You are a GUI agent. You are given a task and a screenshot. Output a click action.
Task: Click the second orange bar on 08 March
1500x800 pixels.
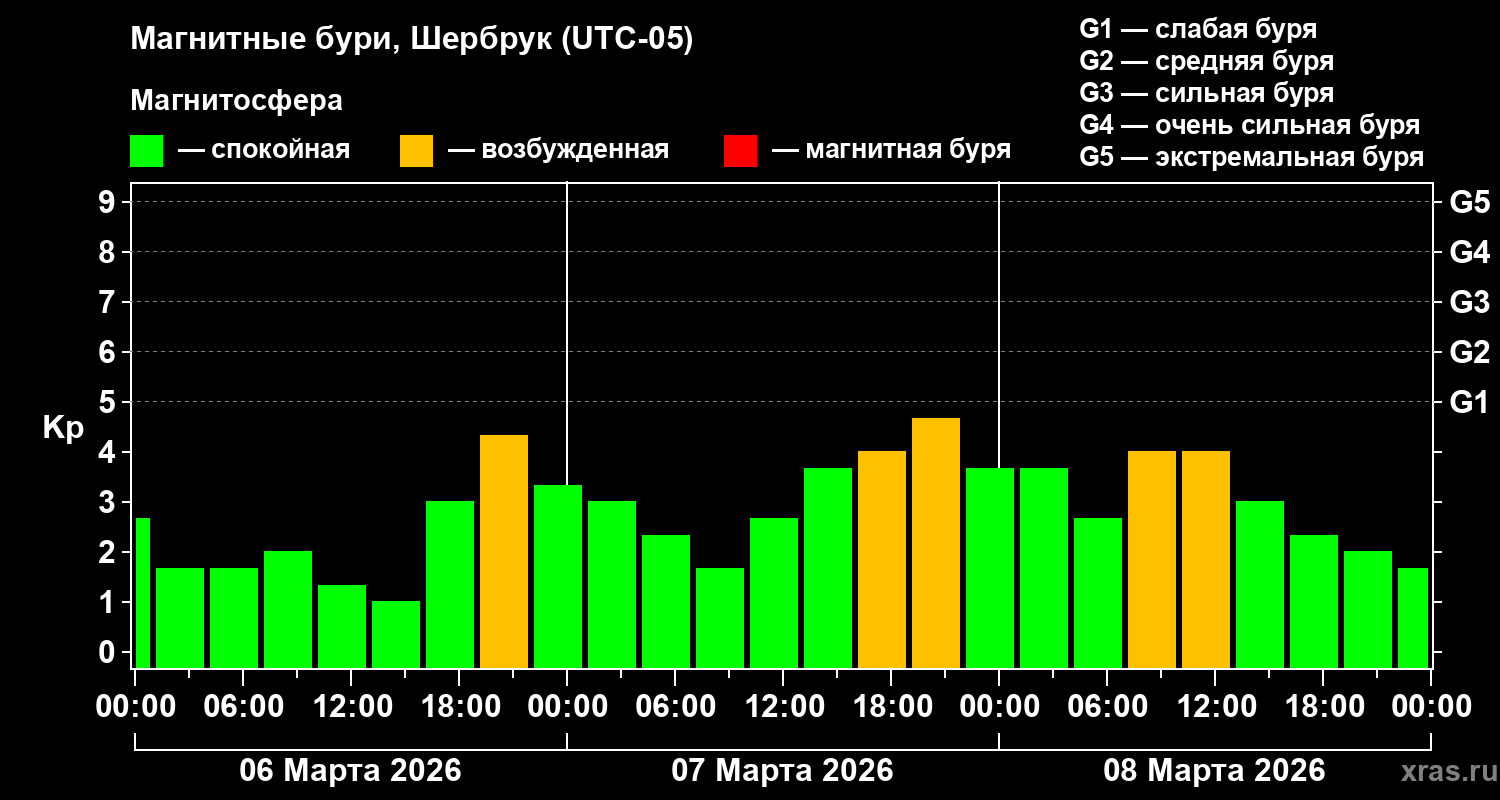(x=1206, y=559)
